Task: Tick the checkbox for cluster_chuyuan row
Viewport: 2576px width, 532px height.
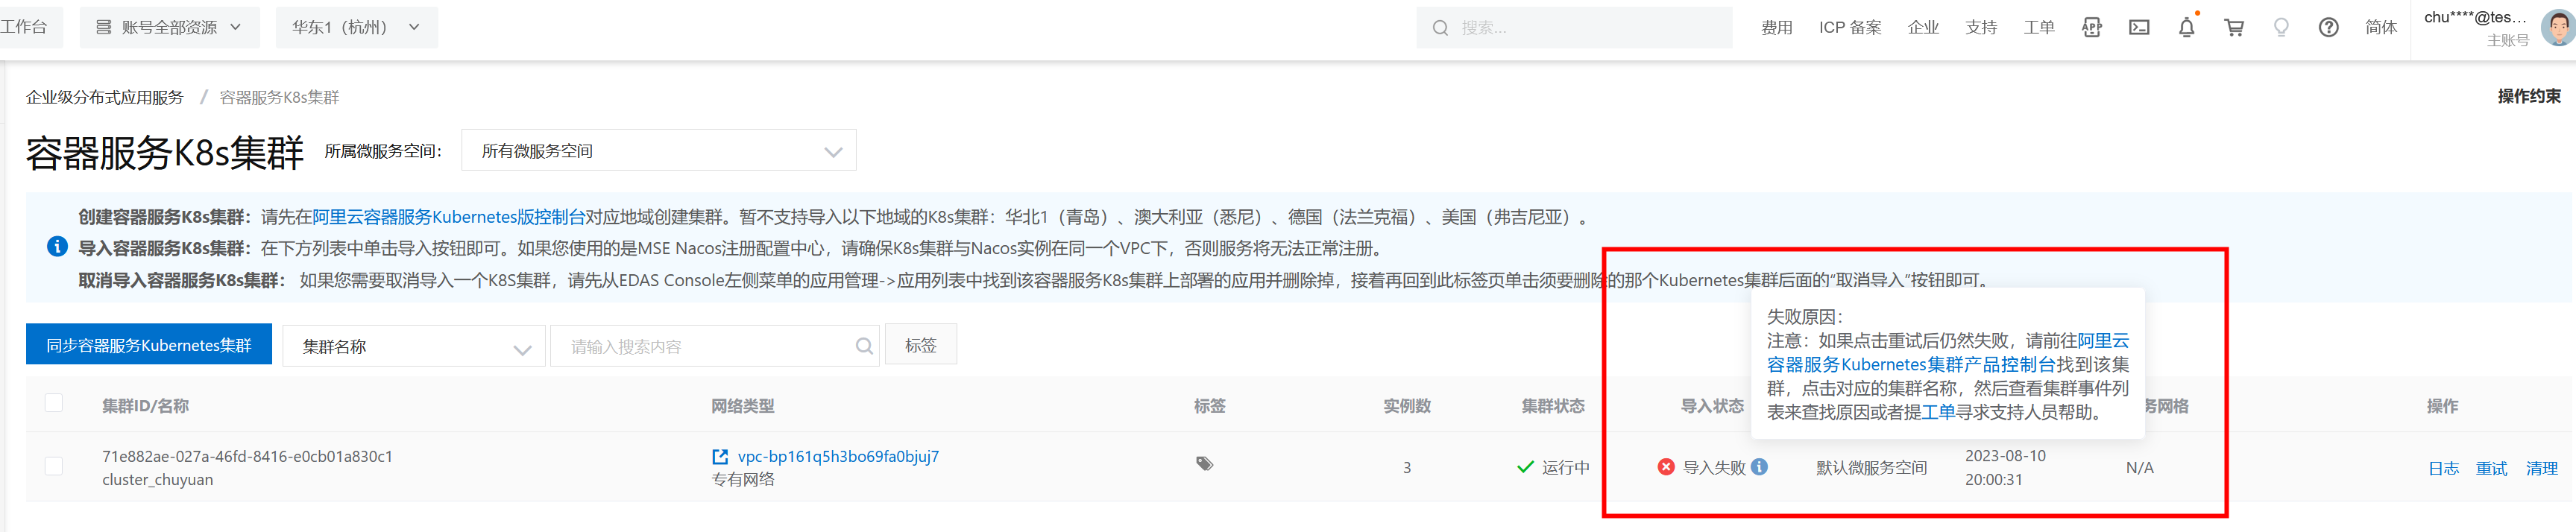Action: [x=54, y=466]
